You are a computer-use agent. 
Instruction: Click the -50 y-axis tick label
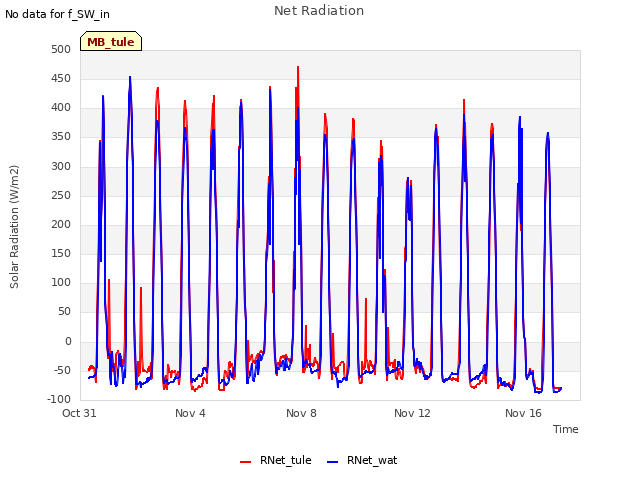tap(62, 370)
